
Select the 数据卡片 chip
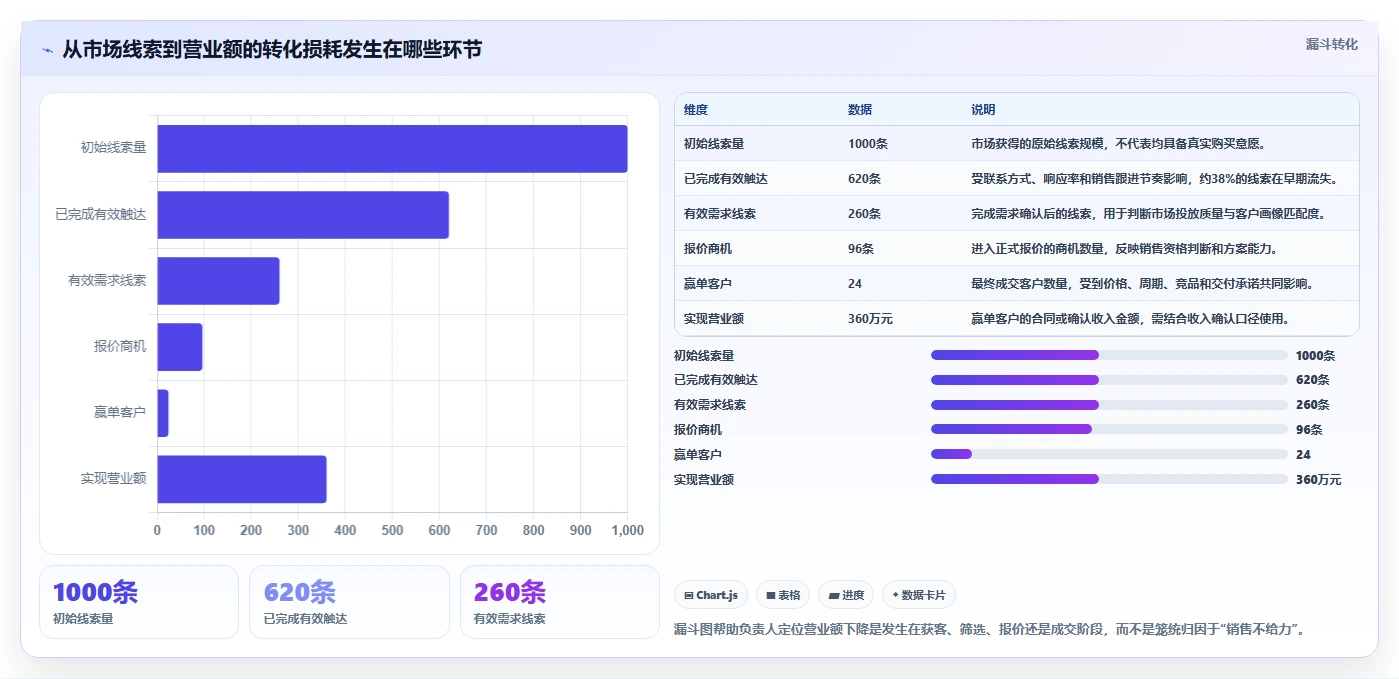[x=919, y=595]
